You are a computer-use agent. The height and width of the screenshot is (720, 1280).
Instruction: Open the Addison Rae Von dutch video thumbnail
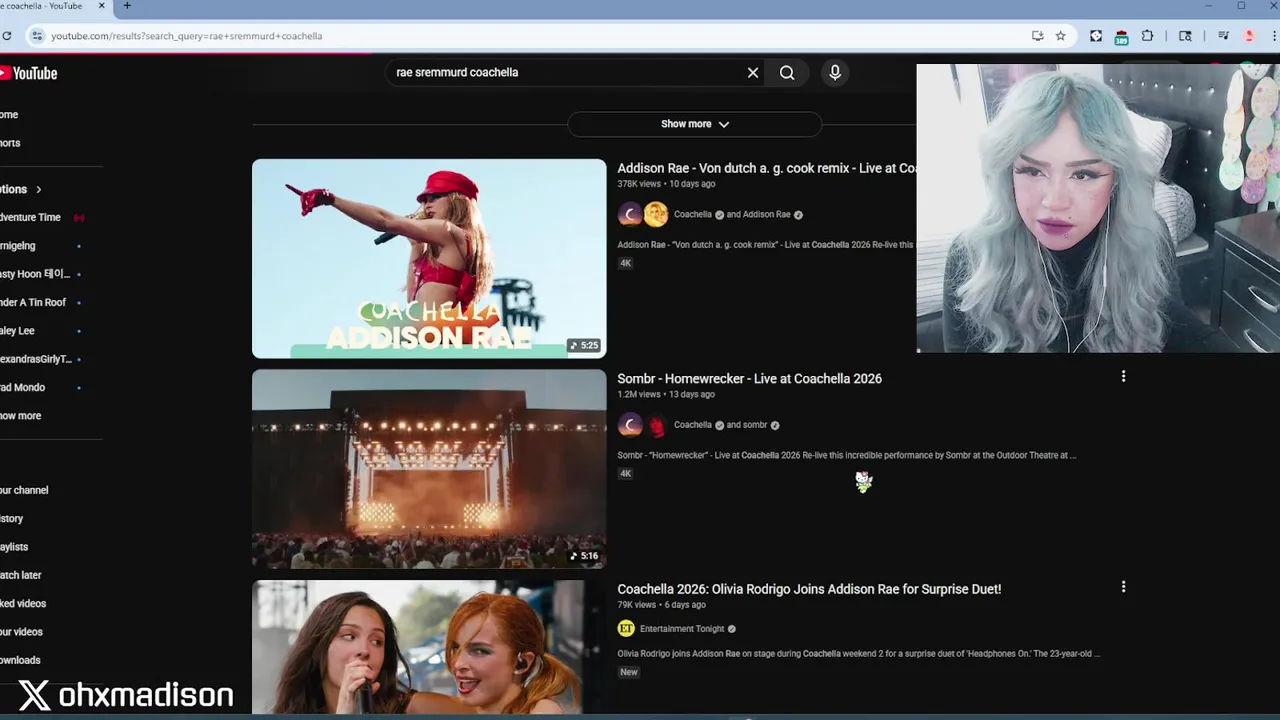[429, 258]
